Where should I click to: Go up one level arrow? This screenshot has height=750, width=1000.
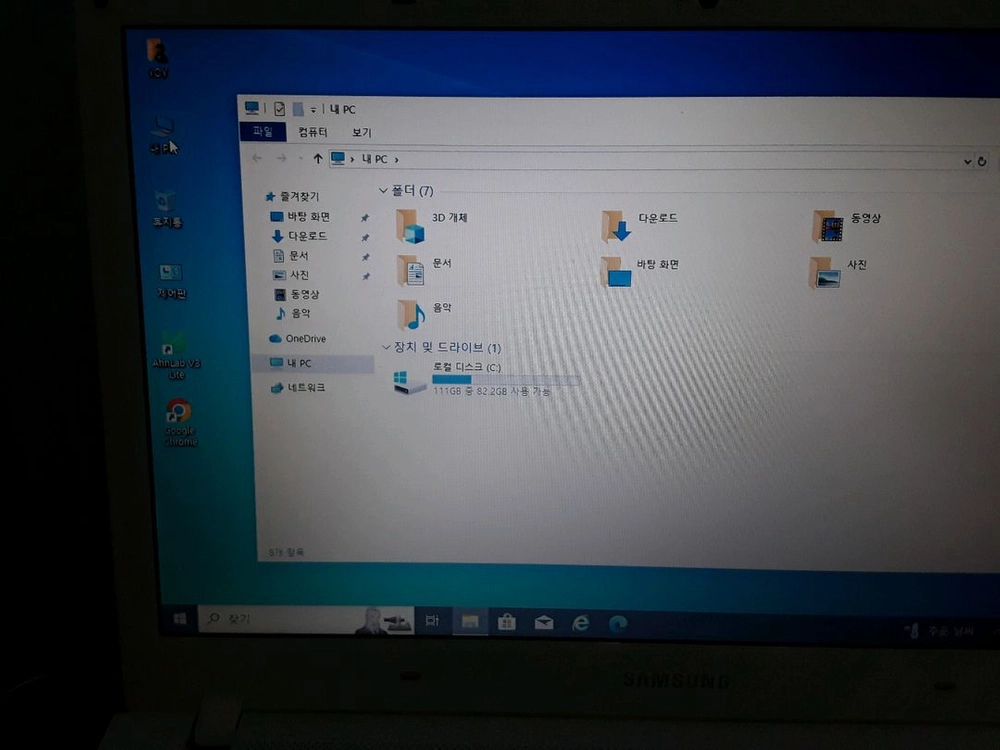[x=317, y=158]
